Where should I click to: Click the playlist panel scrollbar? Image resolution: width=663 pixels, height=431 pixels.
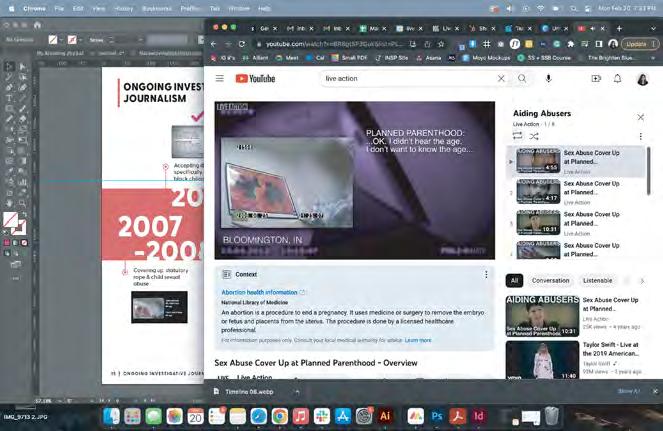click(648, 171)
